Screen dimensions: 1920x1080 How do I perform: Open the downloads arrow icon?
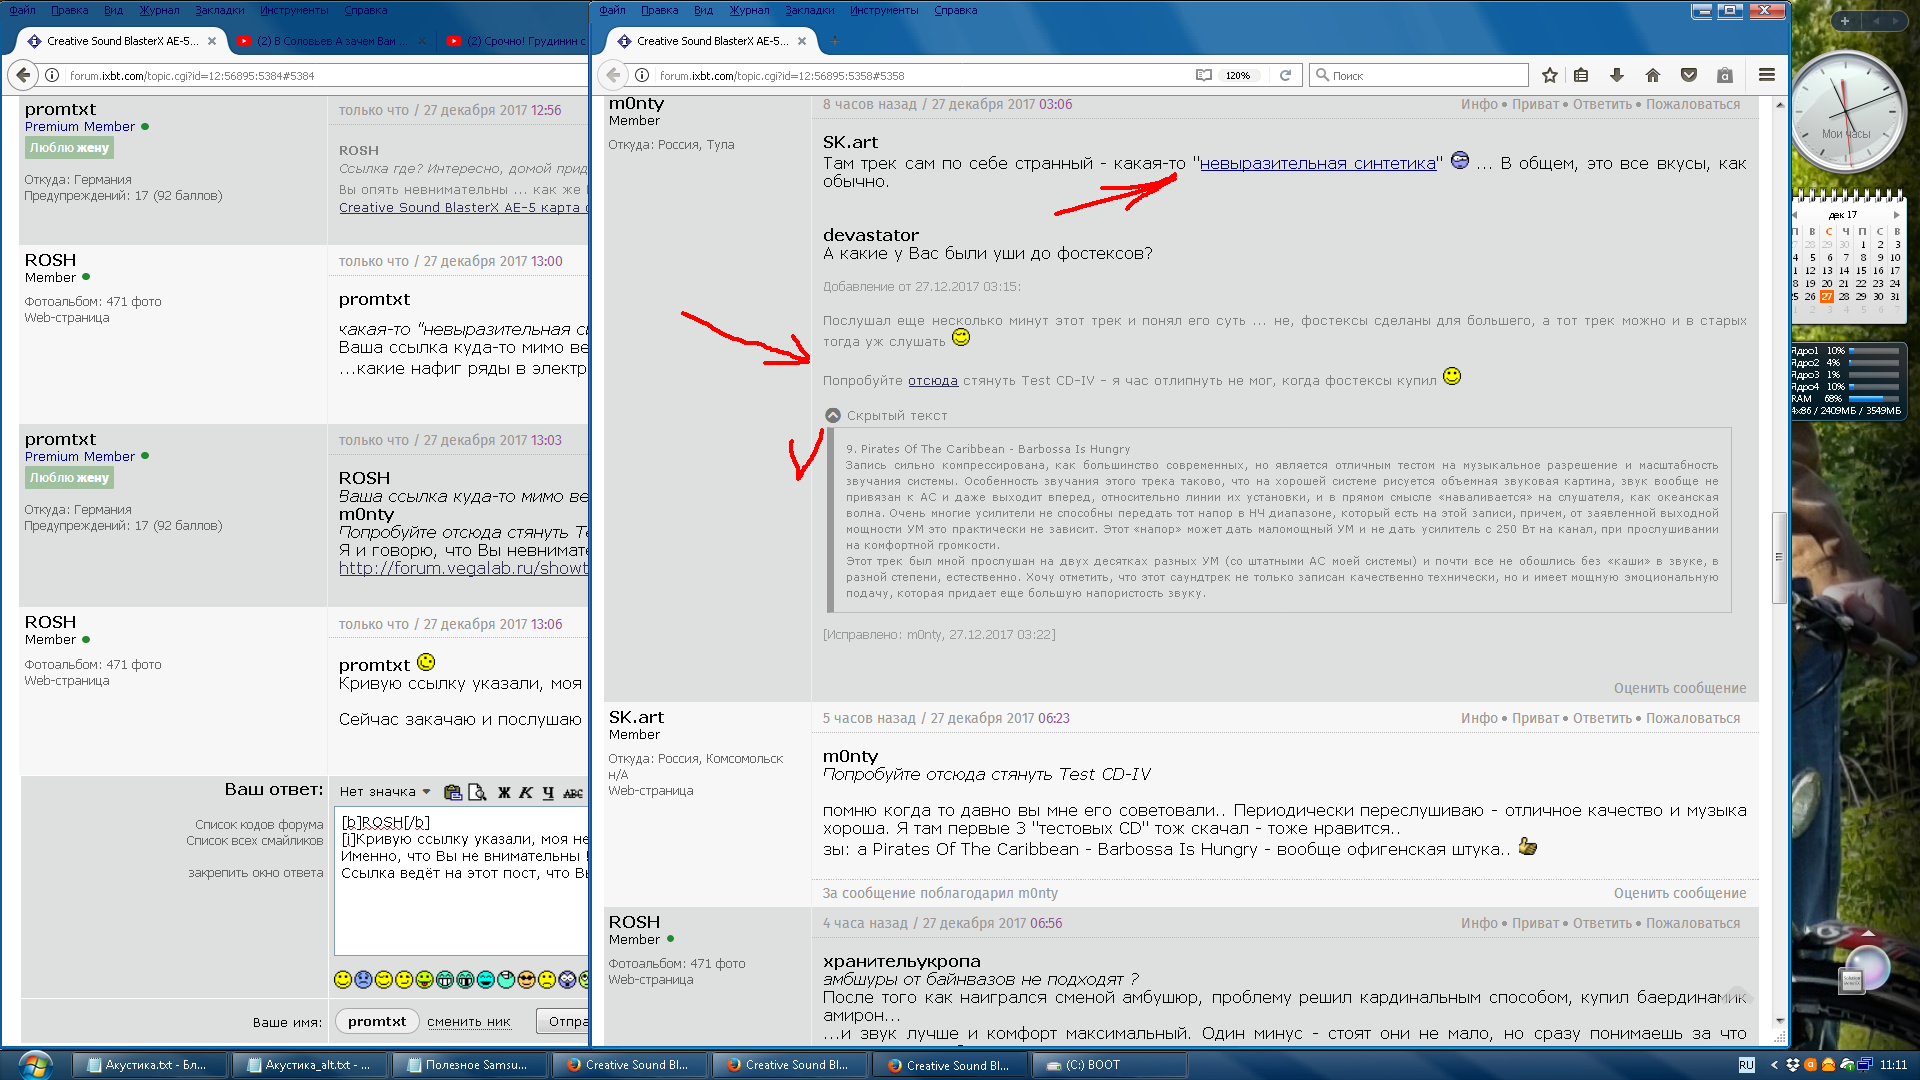pyautogui.click(x=1616, y=75)
